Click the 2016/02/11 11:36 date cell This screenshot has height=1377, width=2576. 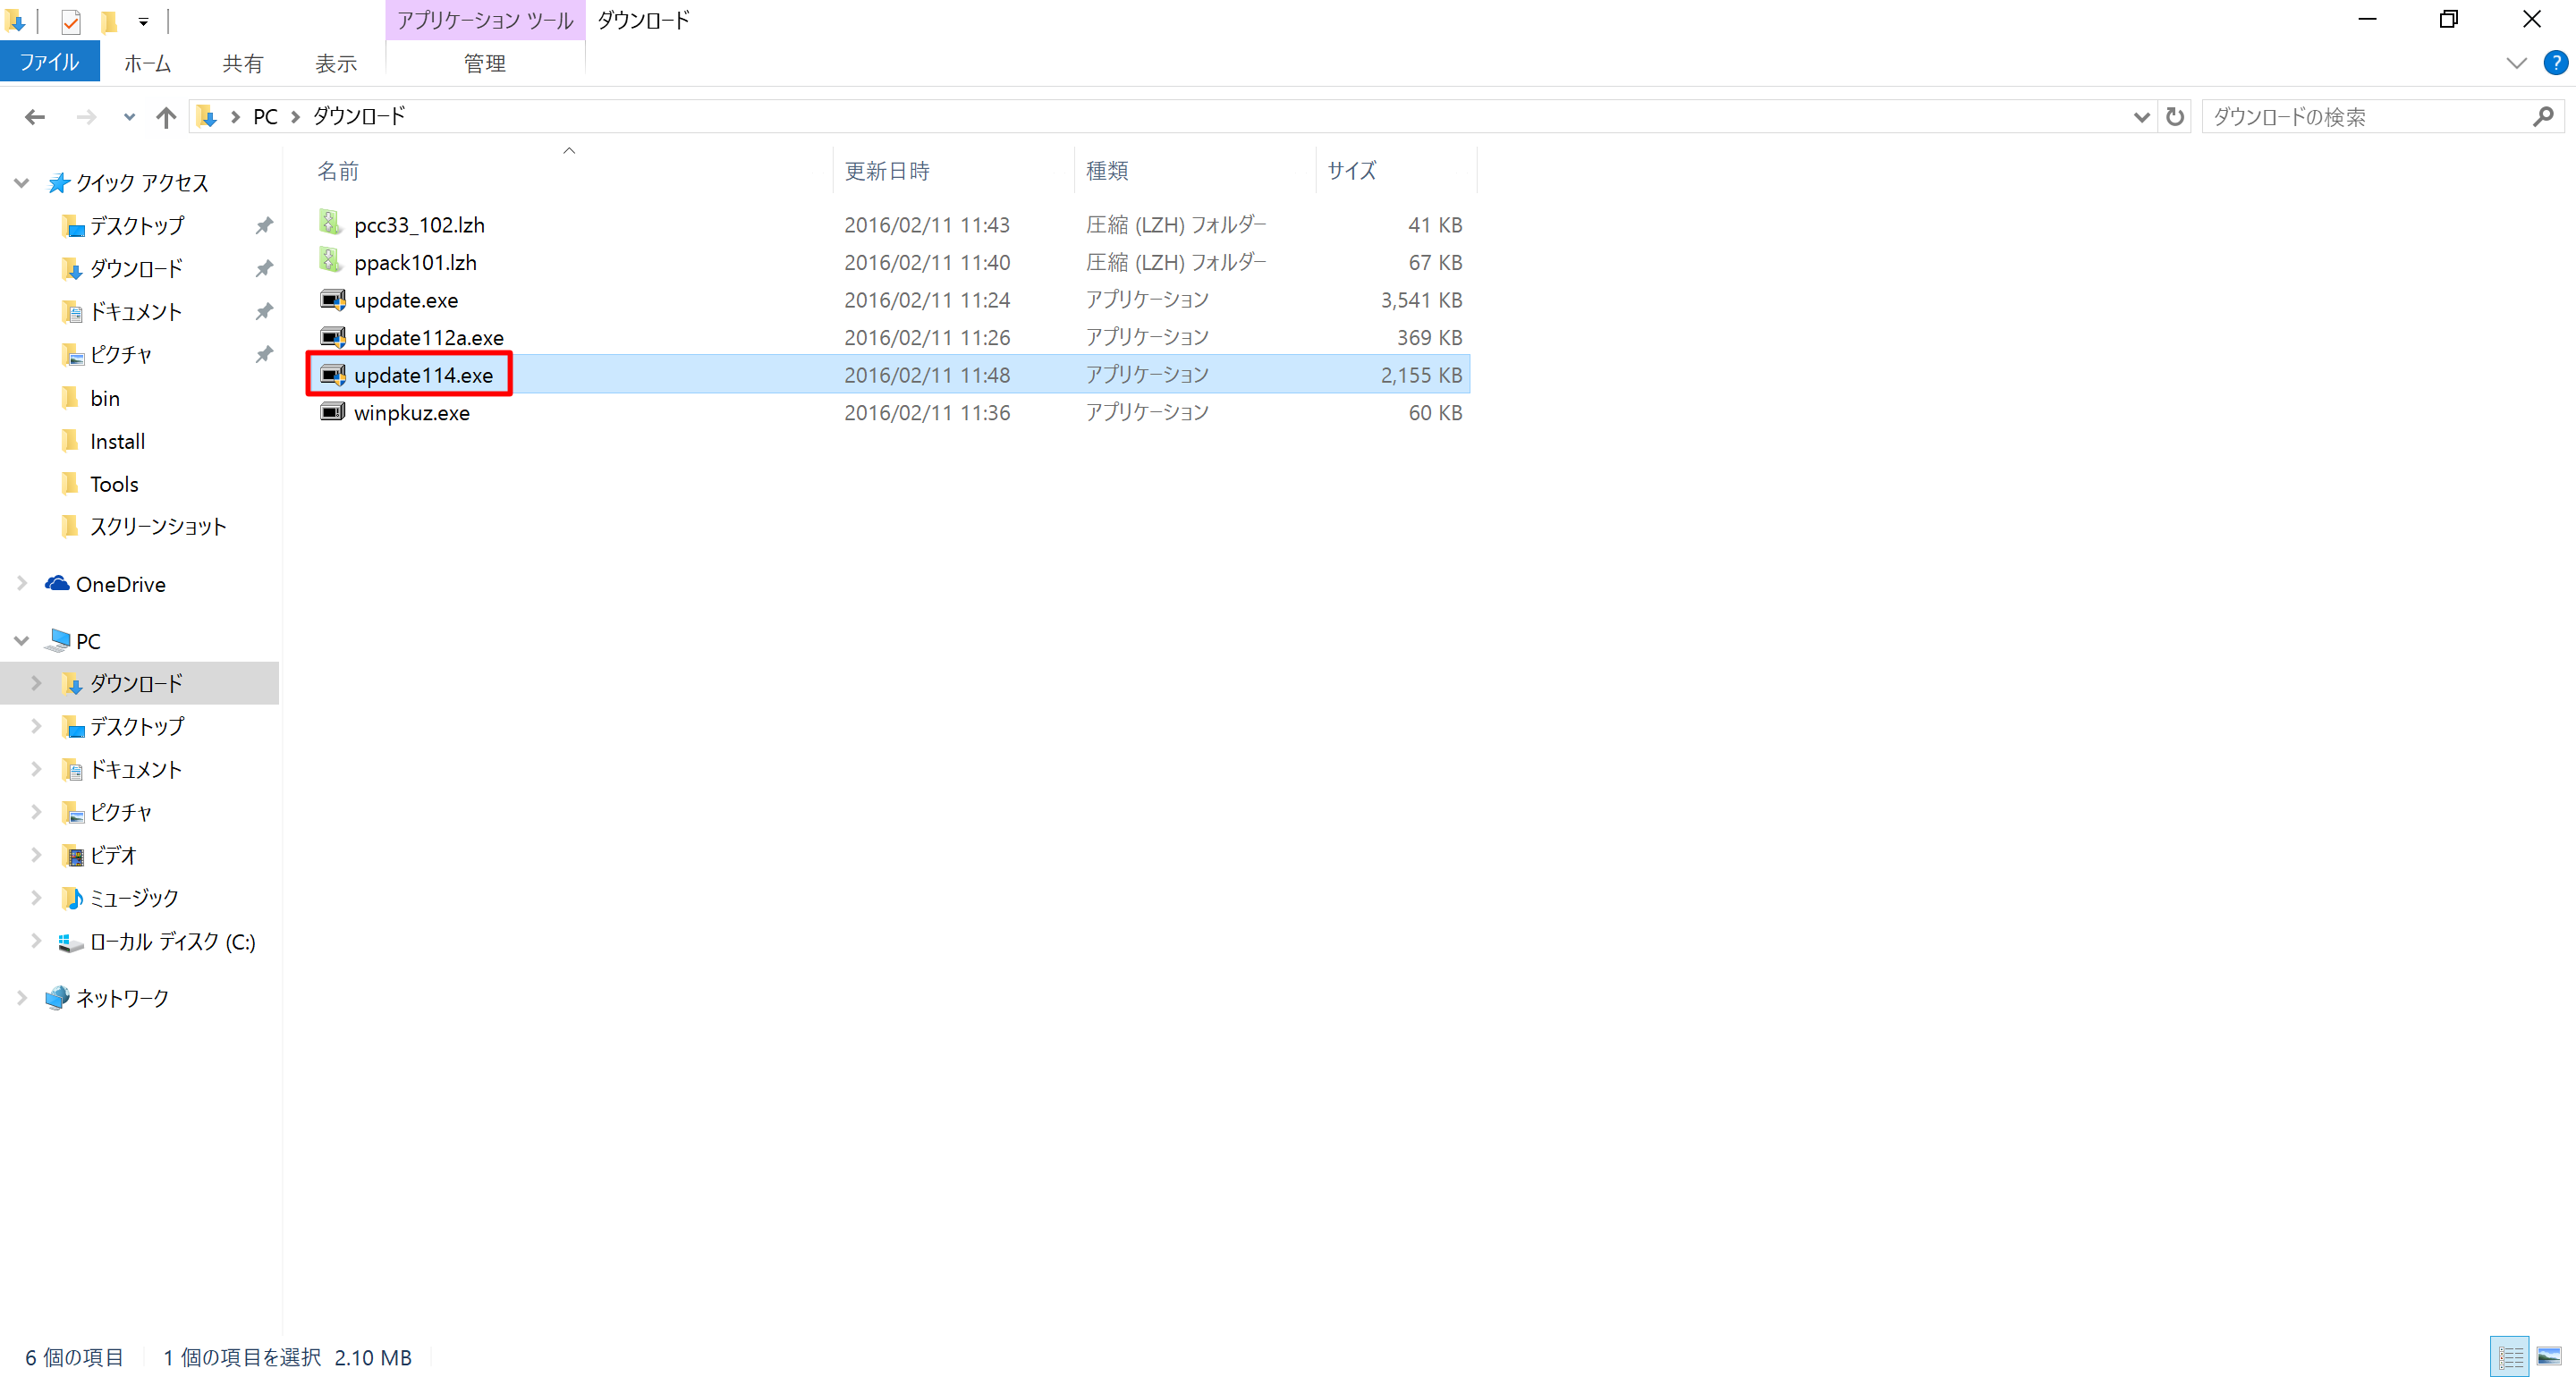pos(927,412)
